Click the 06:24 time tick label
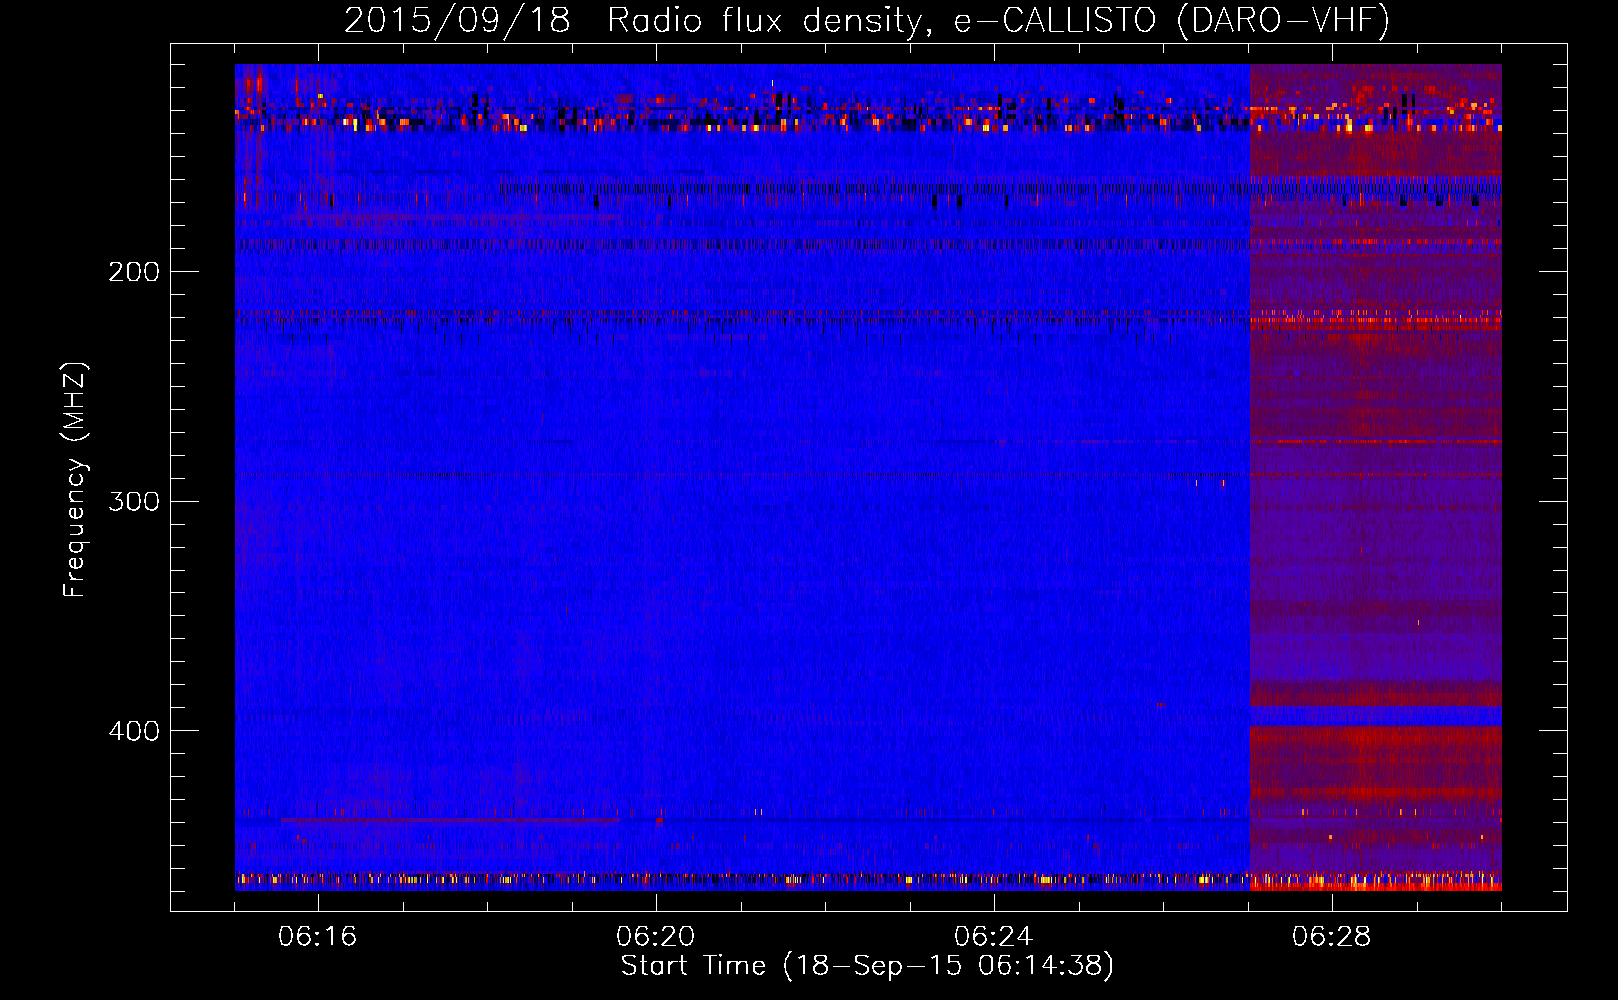 994,937
